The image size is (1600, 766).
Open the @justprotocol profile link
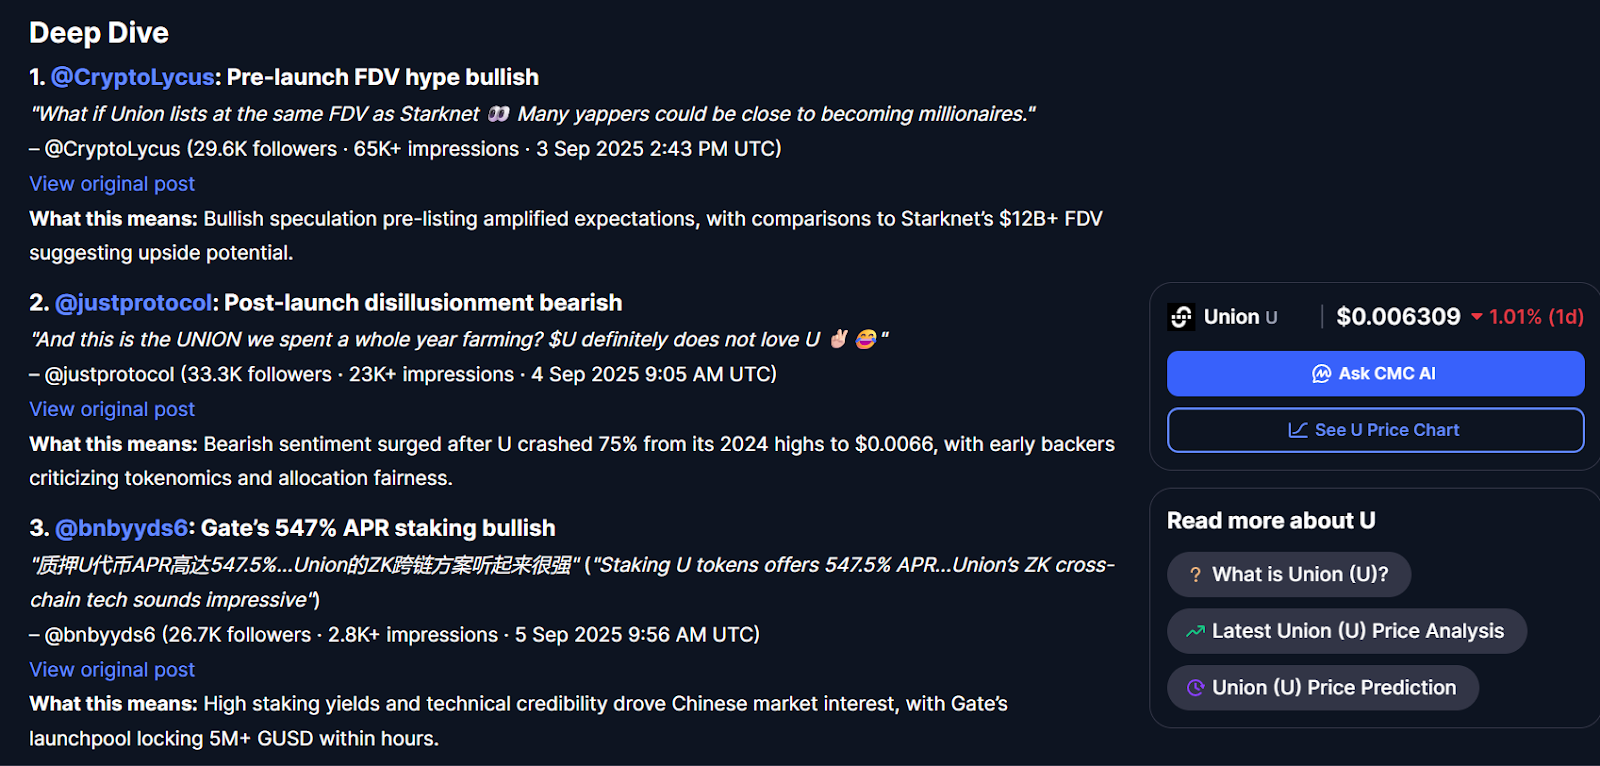point(133,303)
